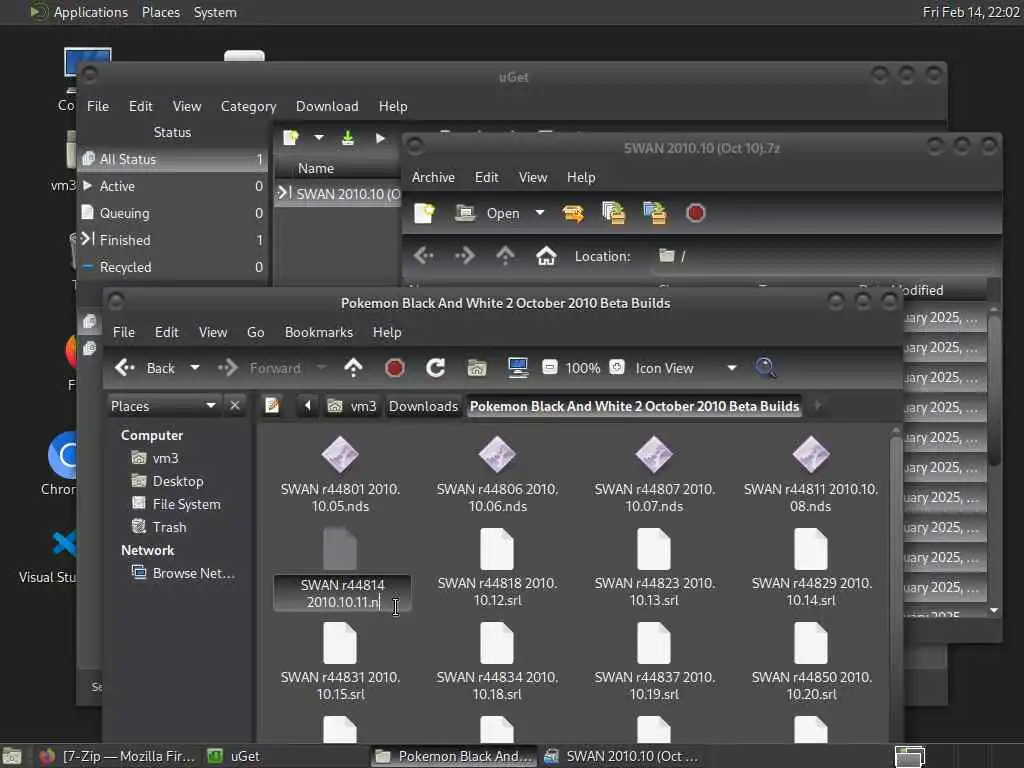Select SWAN r44829 2010.10.14.srl file
The height and width of the screenshot is (768, 1024).
[810, 568]
